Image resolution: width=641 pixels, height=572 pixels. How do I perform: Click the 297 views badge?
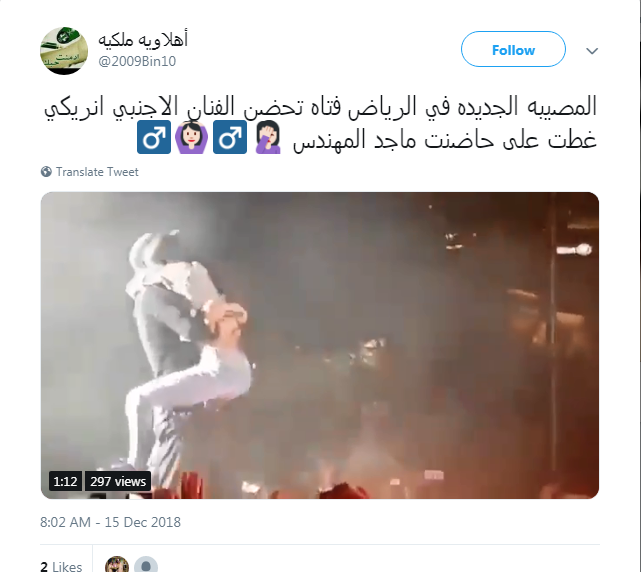(118, 481)
